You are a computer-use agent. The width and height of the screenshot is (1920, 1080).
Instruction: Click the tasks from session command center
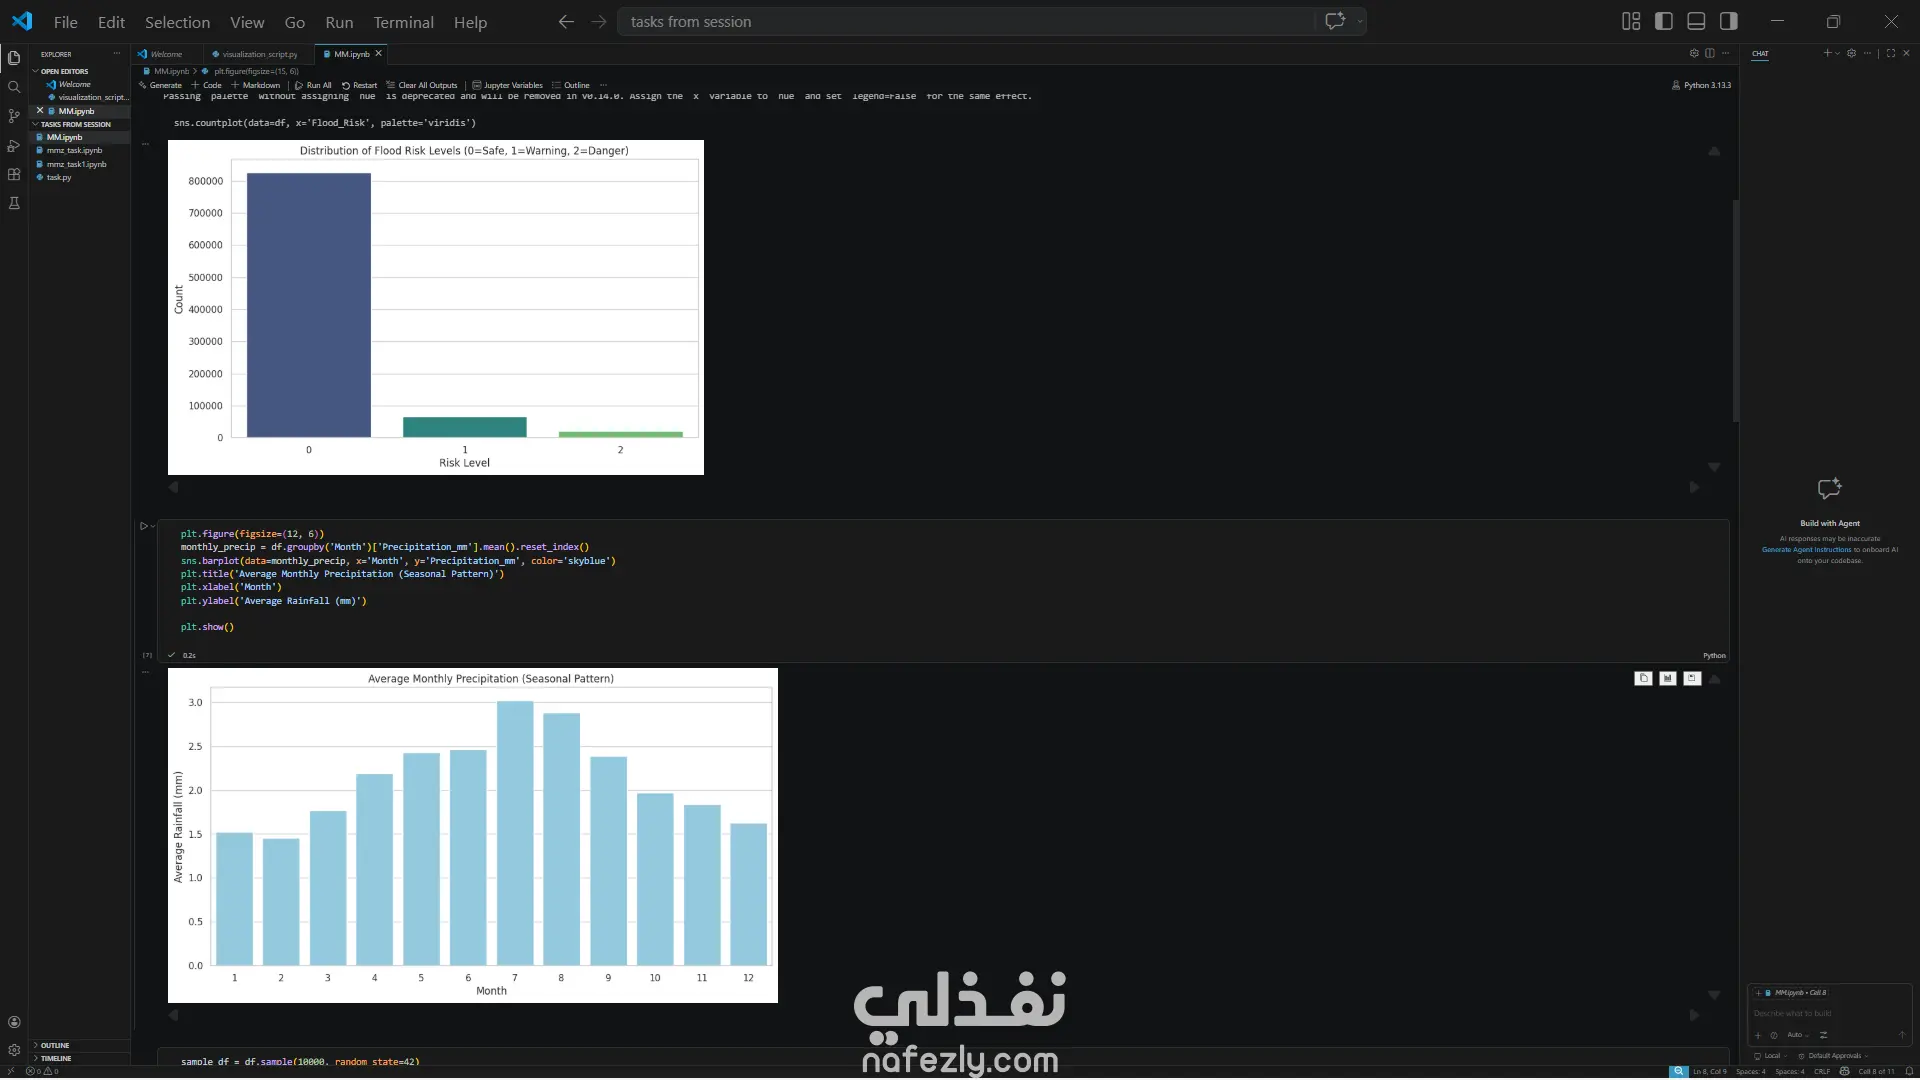(x=965, y=22)
